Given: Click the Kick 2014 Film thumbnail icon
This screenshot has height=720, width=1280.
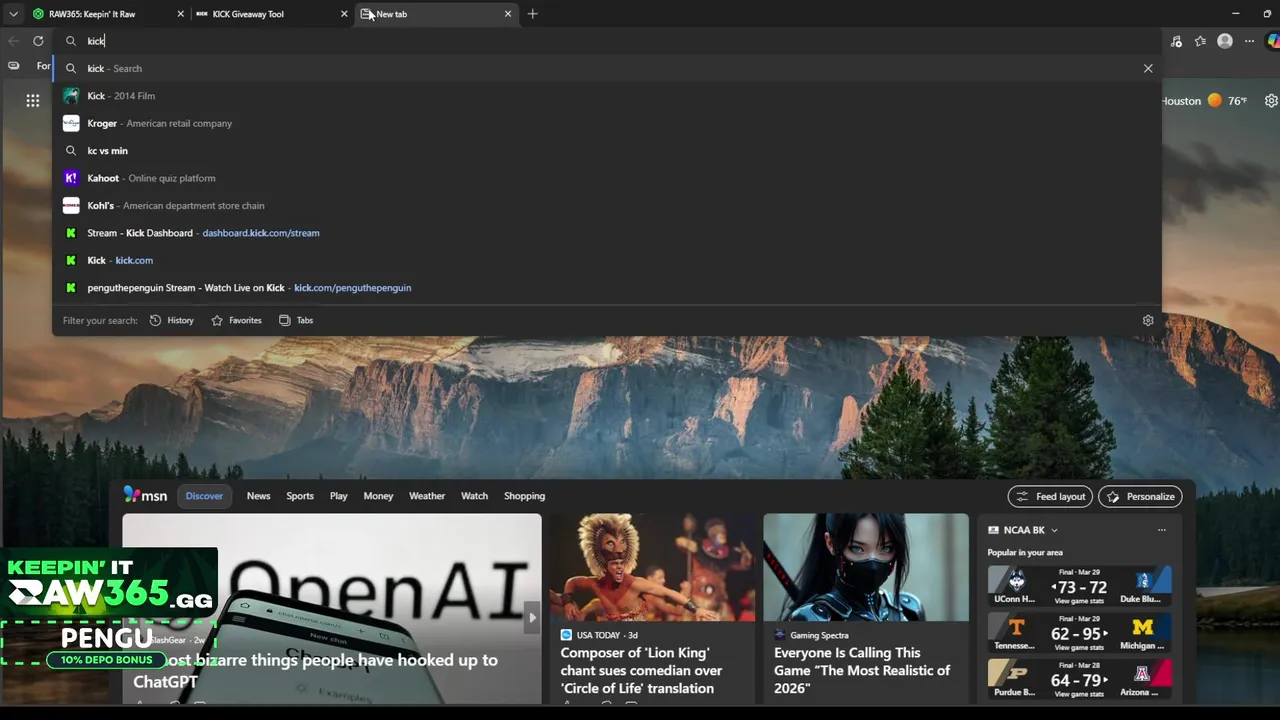Looking at the screenshot, I should [x=71, y=96].
